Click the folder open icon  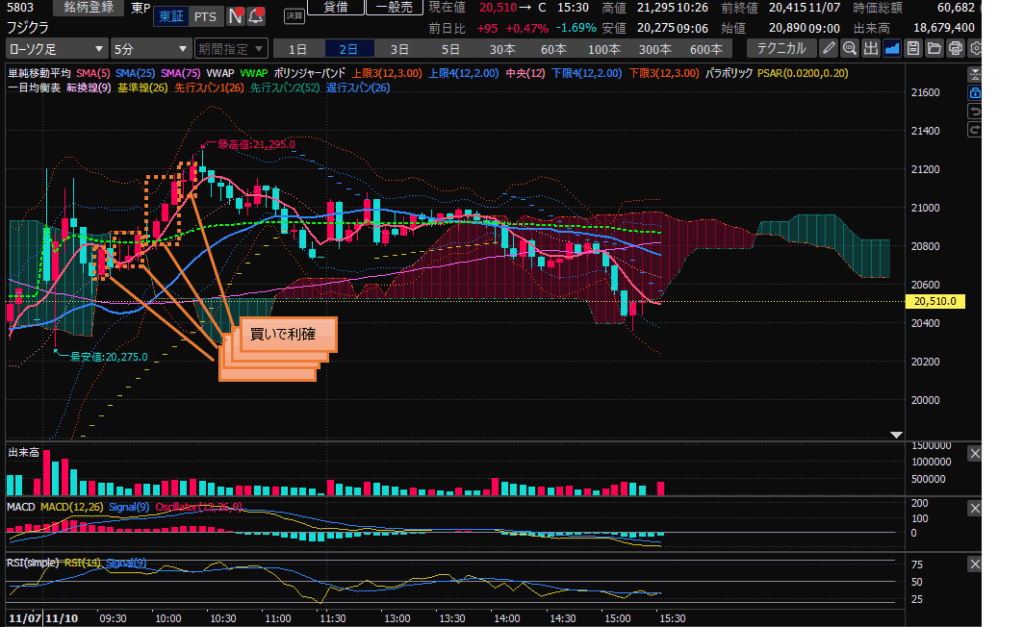pos(934,48)
